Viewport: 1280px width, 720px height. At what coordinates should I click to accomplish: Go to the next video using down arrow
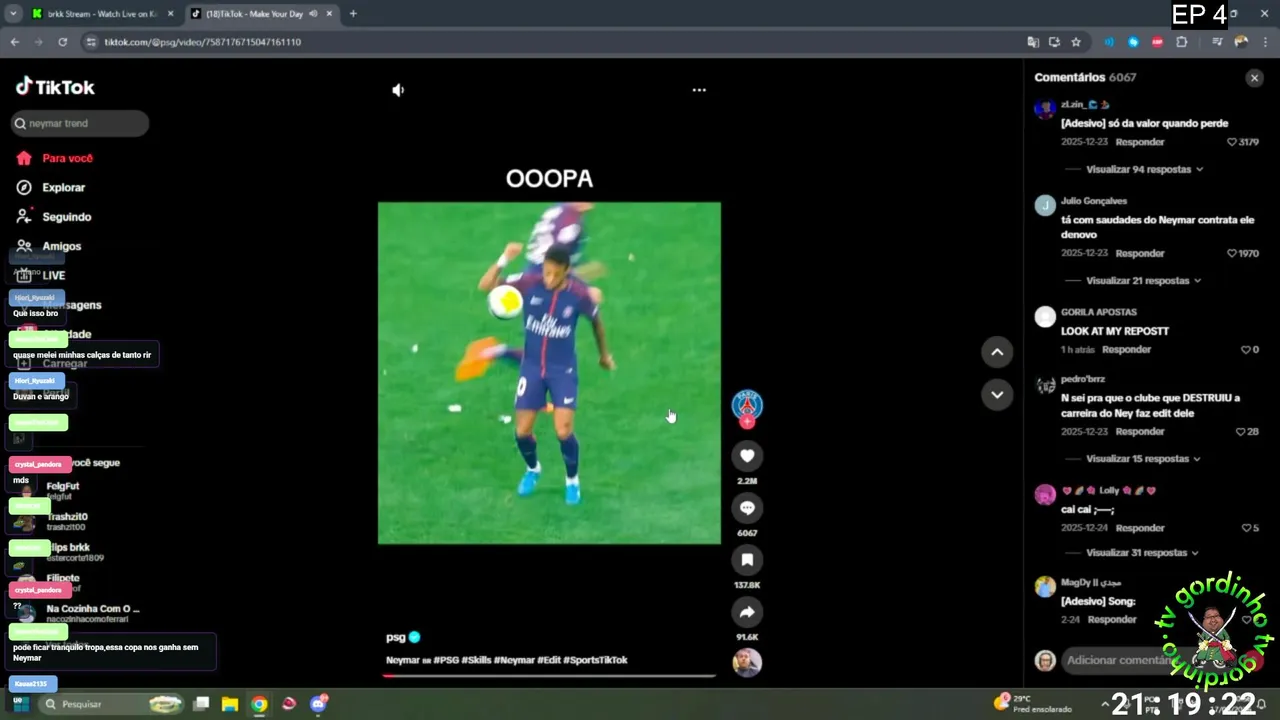click(997, 395)
